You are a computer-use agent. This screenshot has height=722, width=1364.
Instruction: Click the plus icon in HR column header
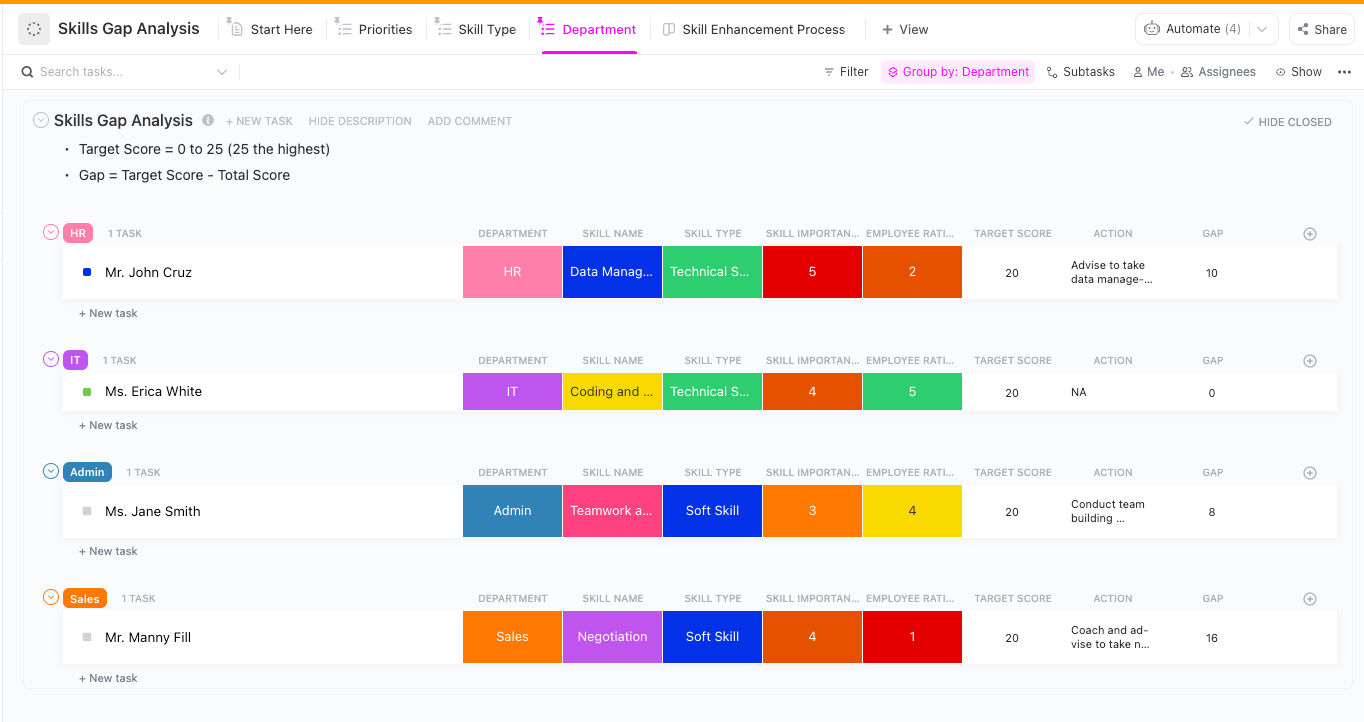(1310, 234)
